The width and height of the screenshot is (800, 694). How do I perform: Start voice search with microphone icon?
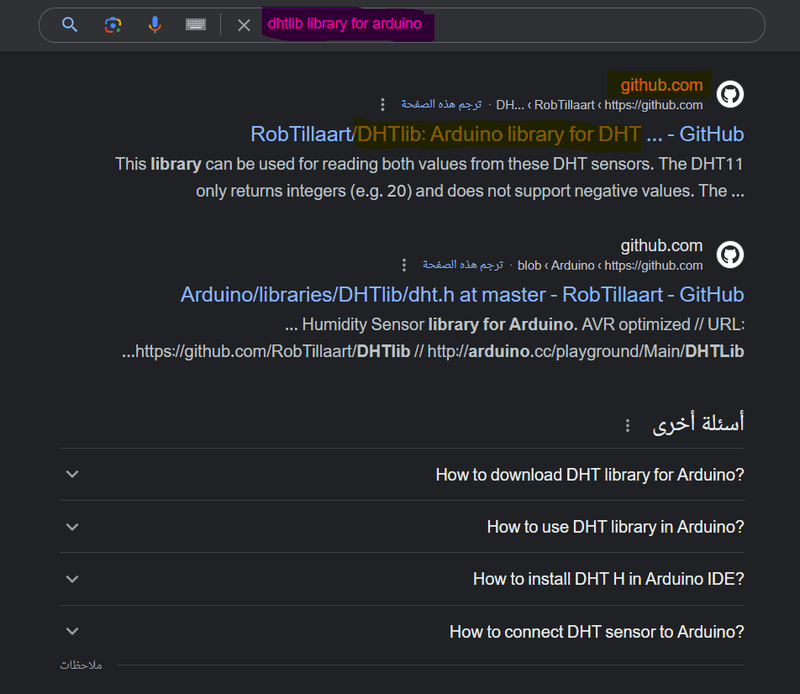point(155,24)
